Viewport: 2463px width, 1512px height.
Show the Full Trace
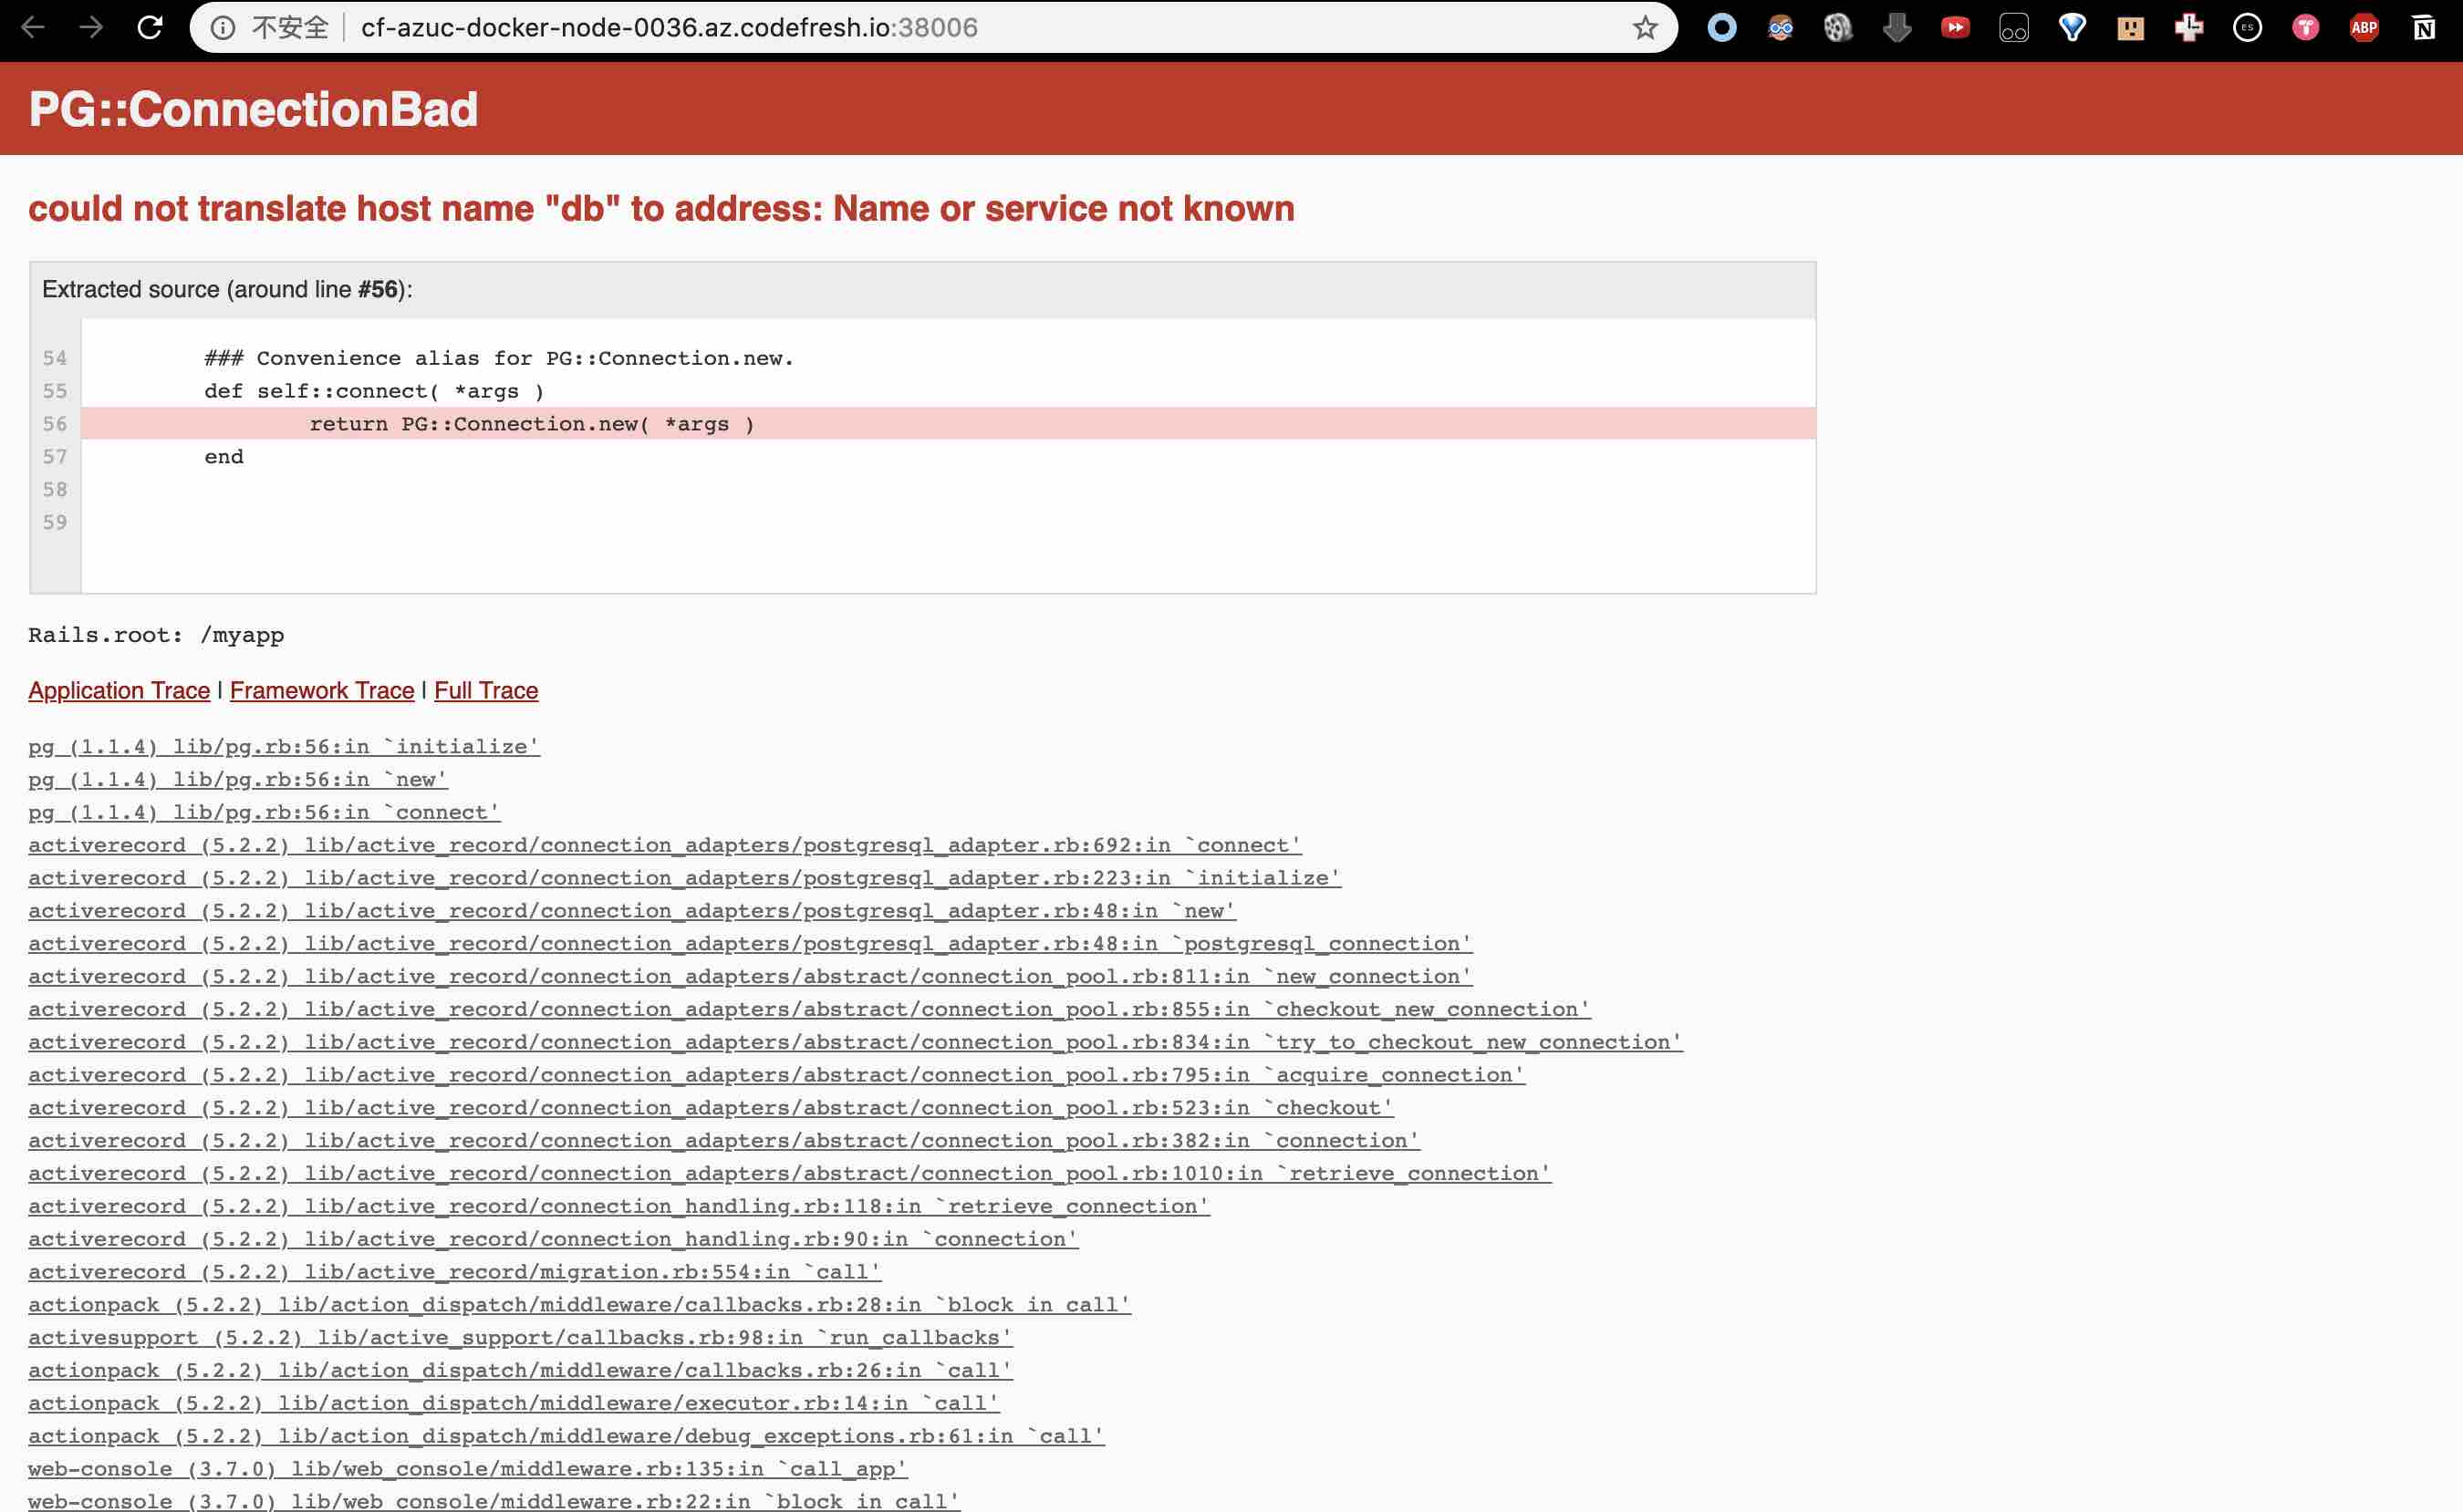click(x=486, y=690)
